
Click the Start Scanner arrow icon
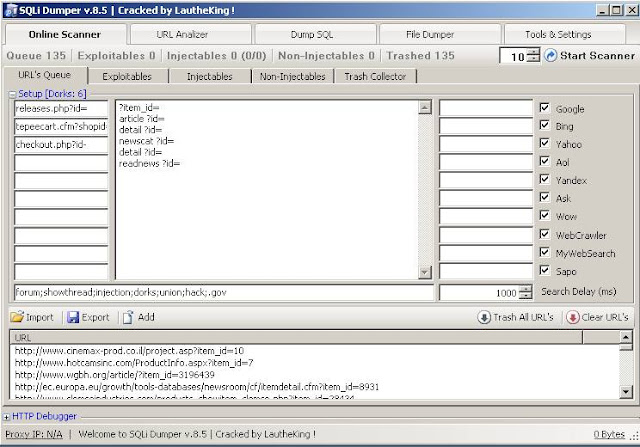point(551,55)
